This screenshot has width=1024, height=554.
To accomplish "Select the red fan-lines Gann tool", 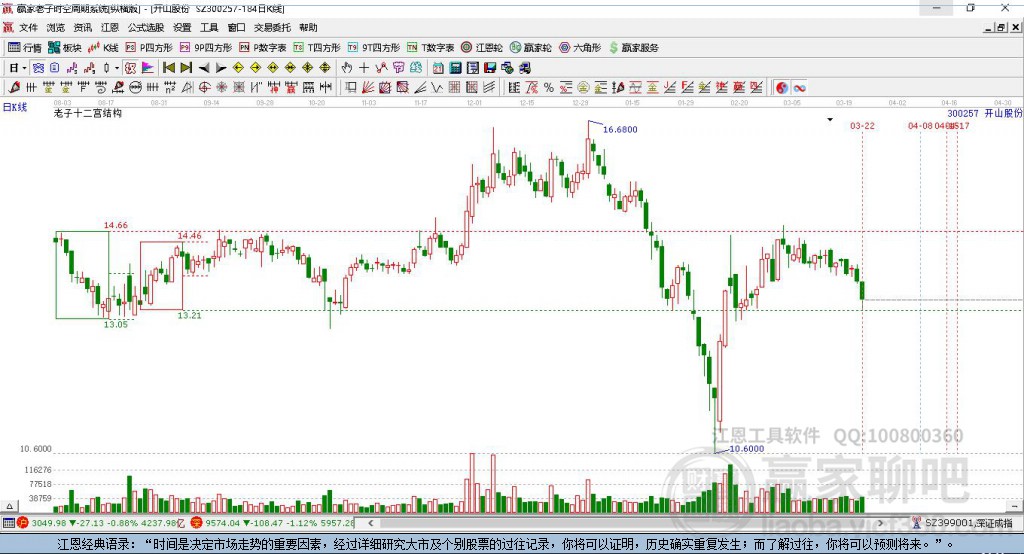I will [368, 87].
